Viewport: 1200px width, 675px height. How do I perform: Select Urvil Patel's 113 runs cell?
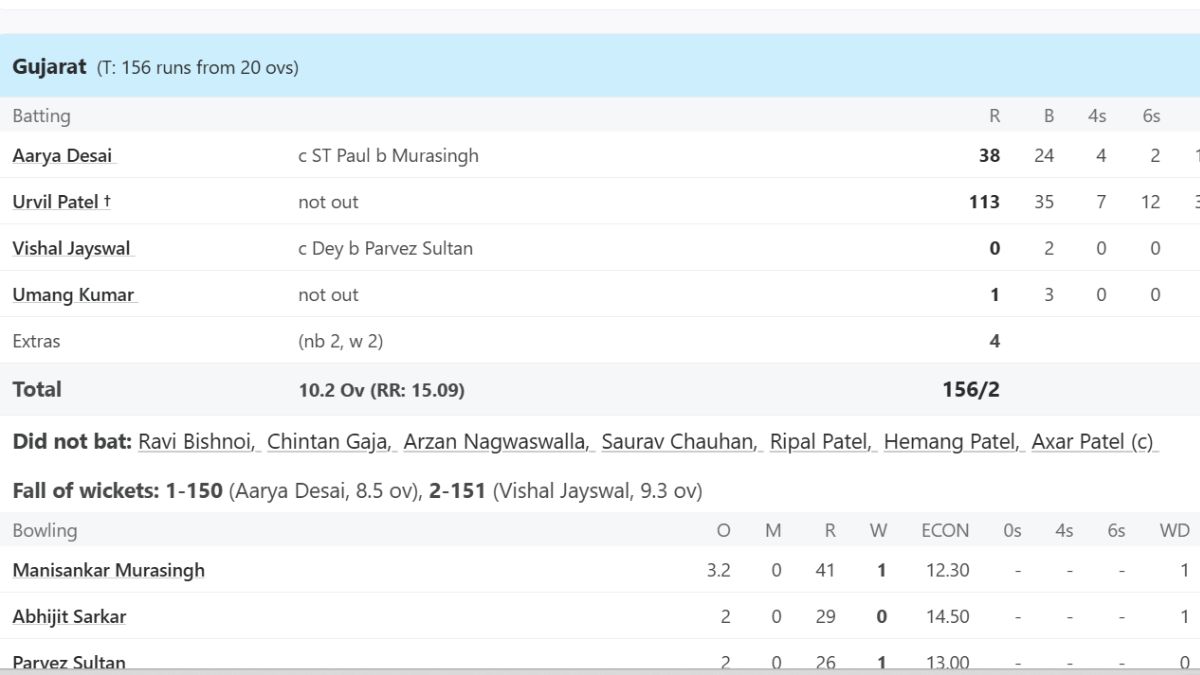pyautogui.click(x=984, y=202)
